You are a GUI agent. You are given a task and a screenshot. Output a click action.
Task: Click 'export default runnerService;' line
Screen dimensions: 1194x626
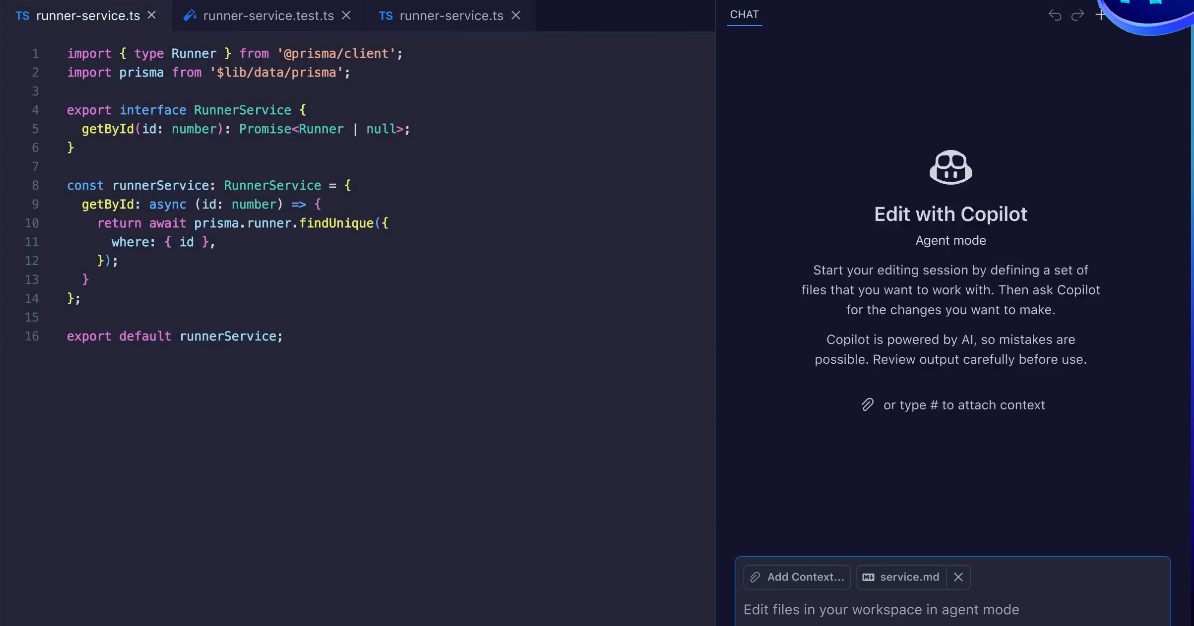tap(174, 336)
